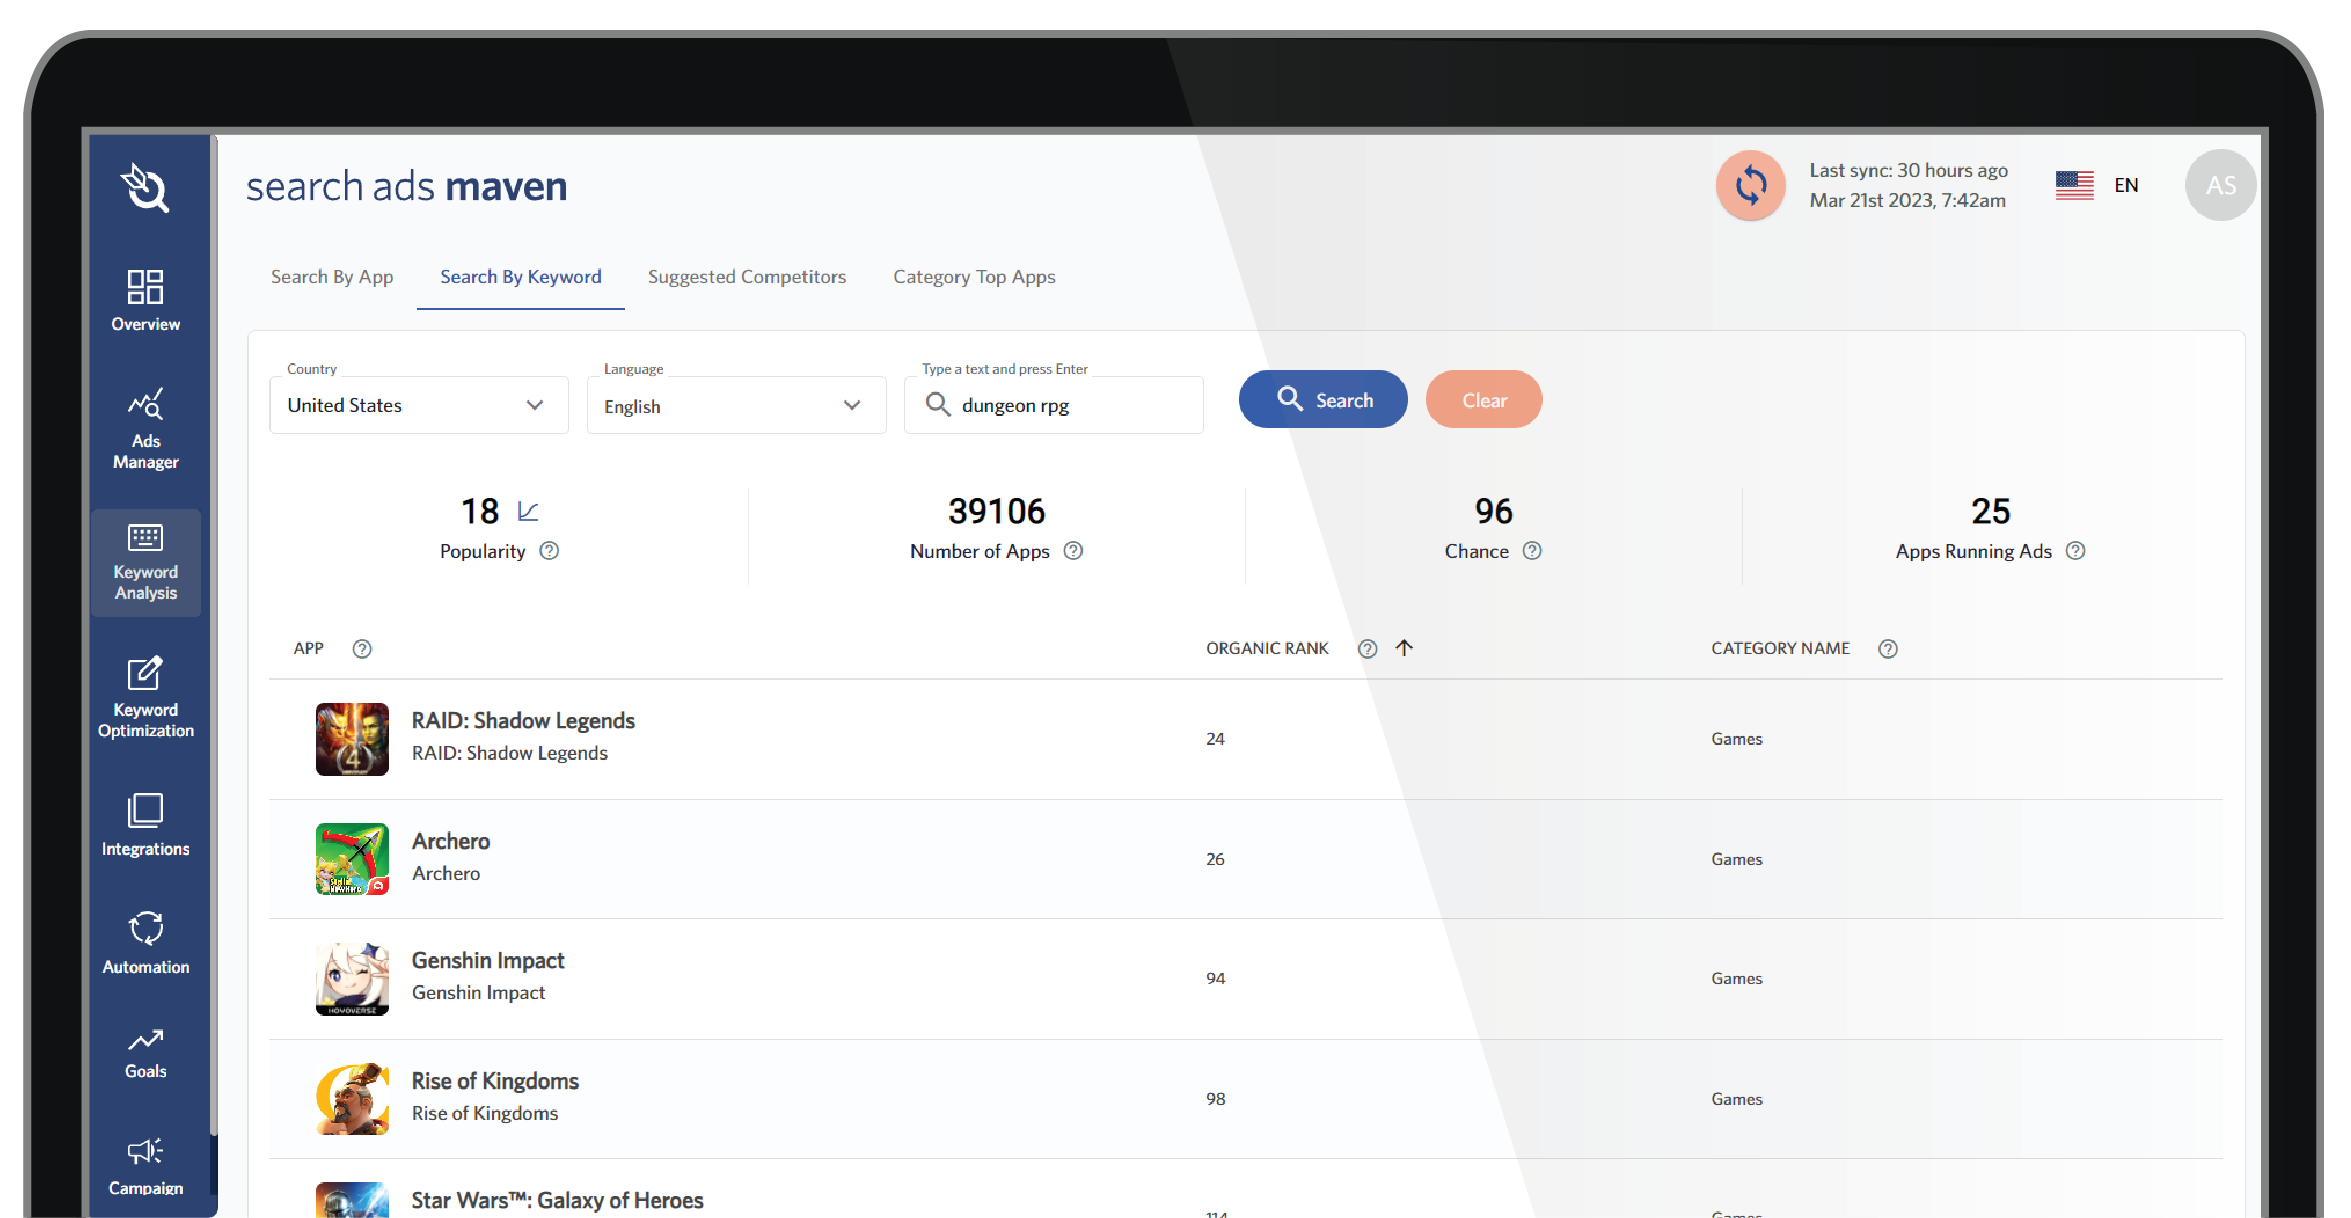Open the Ads Manager sidebar section
The width and height of the screenshot is (2351, 1218).
pyautogui.click(x=146, y=428)
